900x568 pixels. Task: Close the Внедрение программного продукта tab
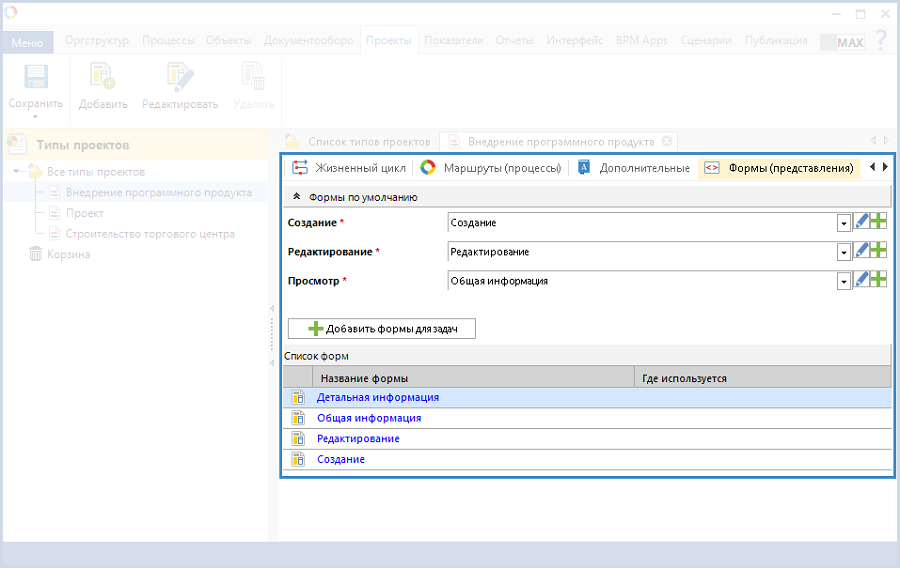667,141
